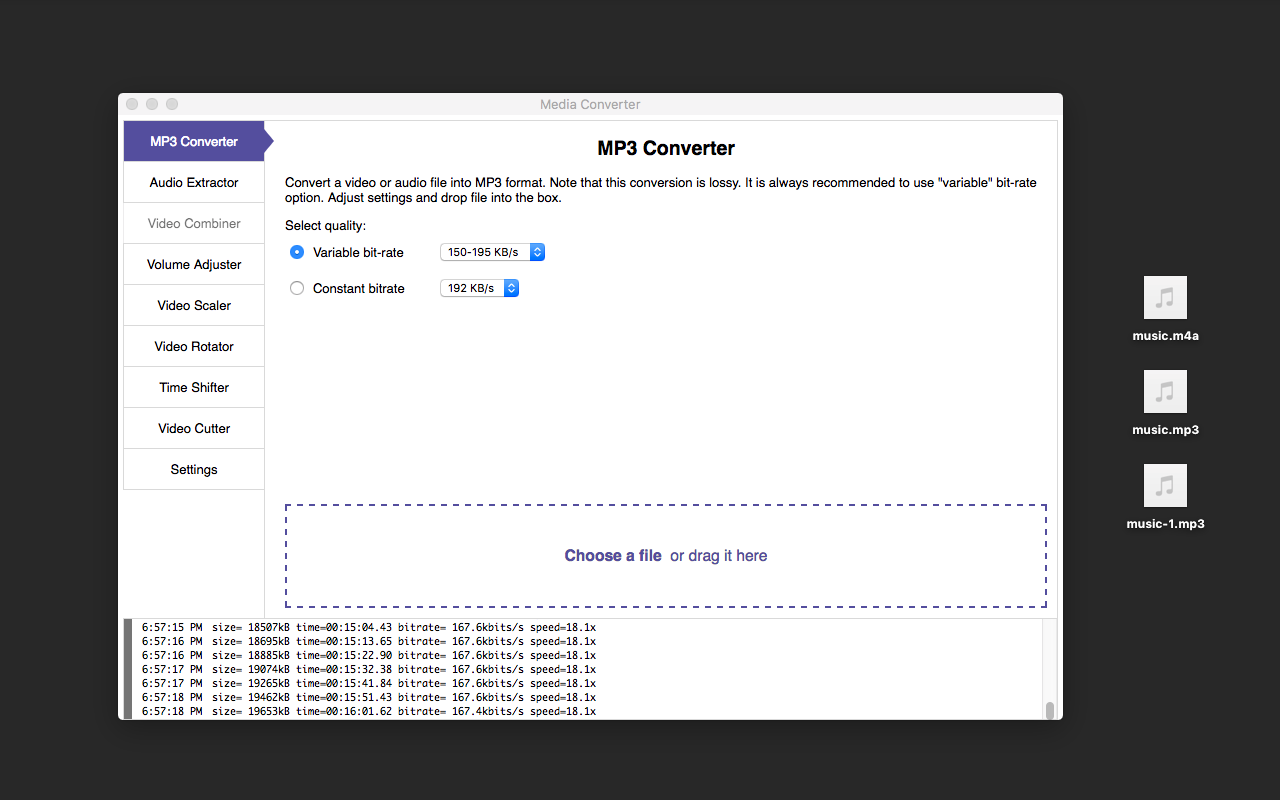Enable the Constant bitrate option
The image size is (1280, 800).
pyautogui.click(x=296, y=287)
